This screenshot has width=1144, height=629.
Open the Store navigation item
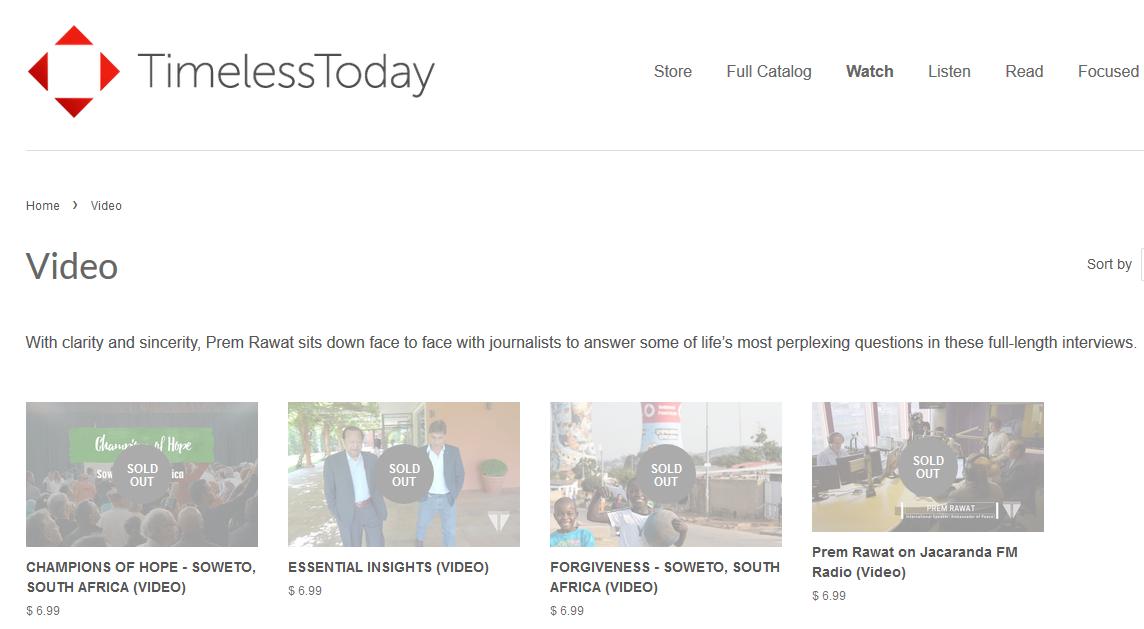(x=672, y=71)
